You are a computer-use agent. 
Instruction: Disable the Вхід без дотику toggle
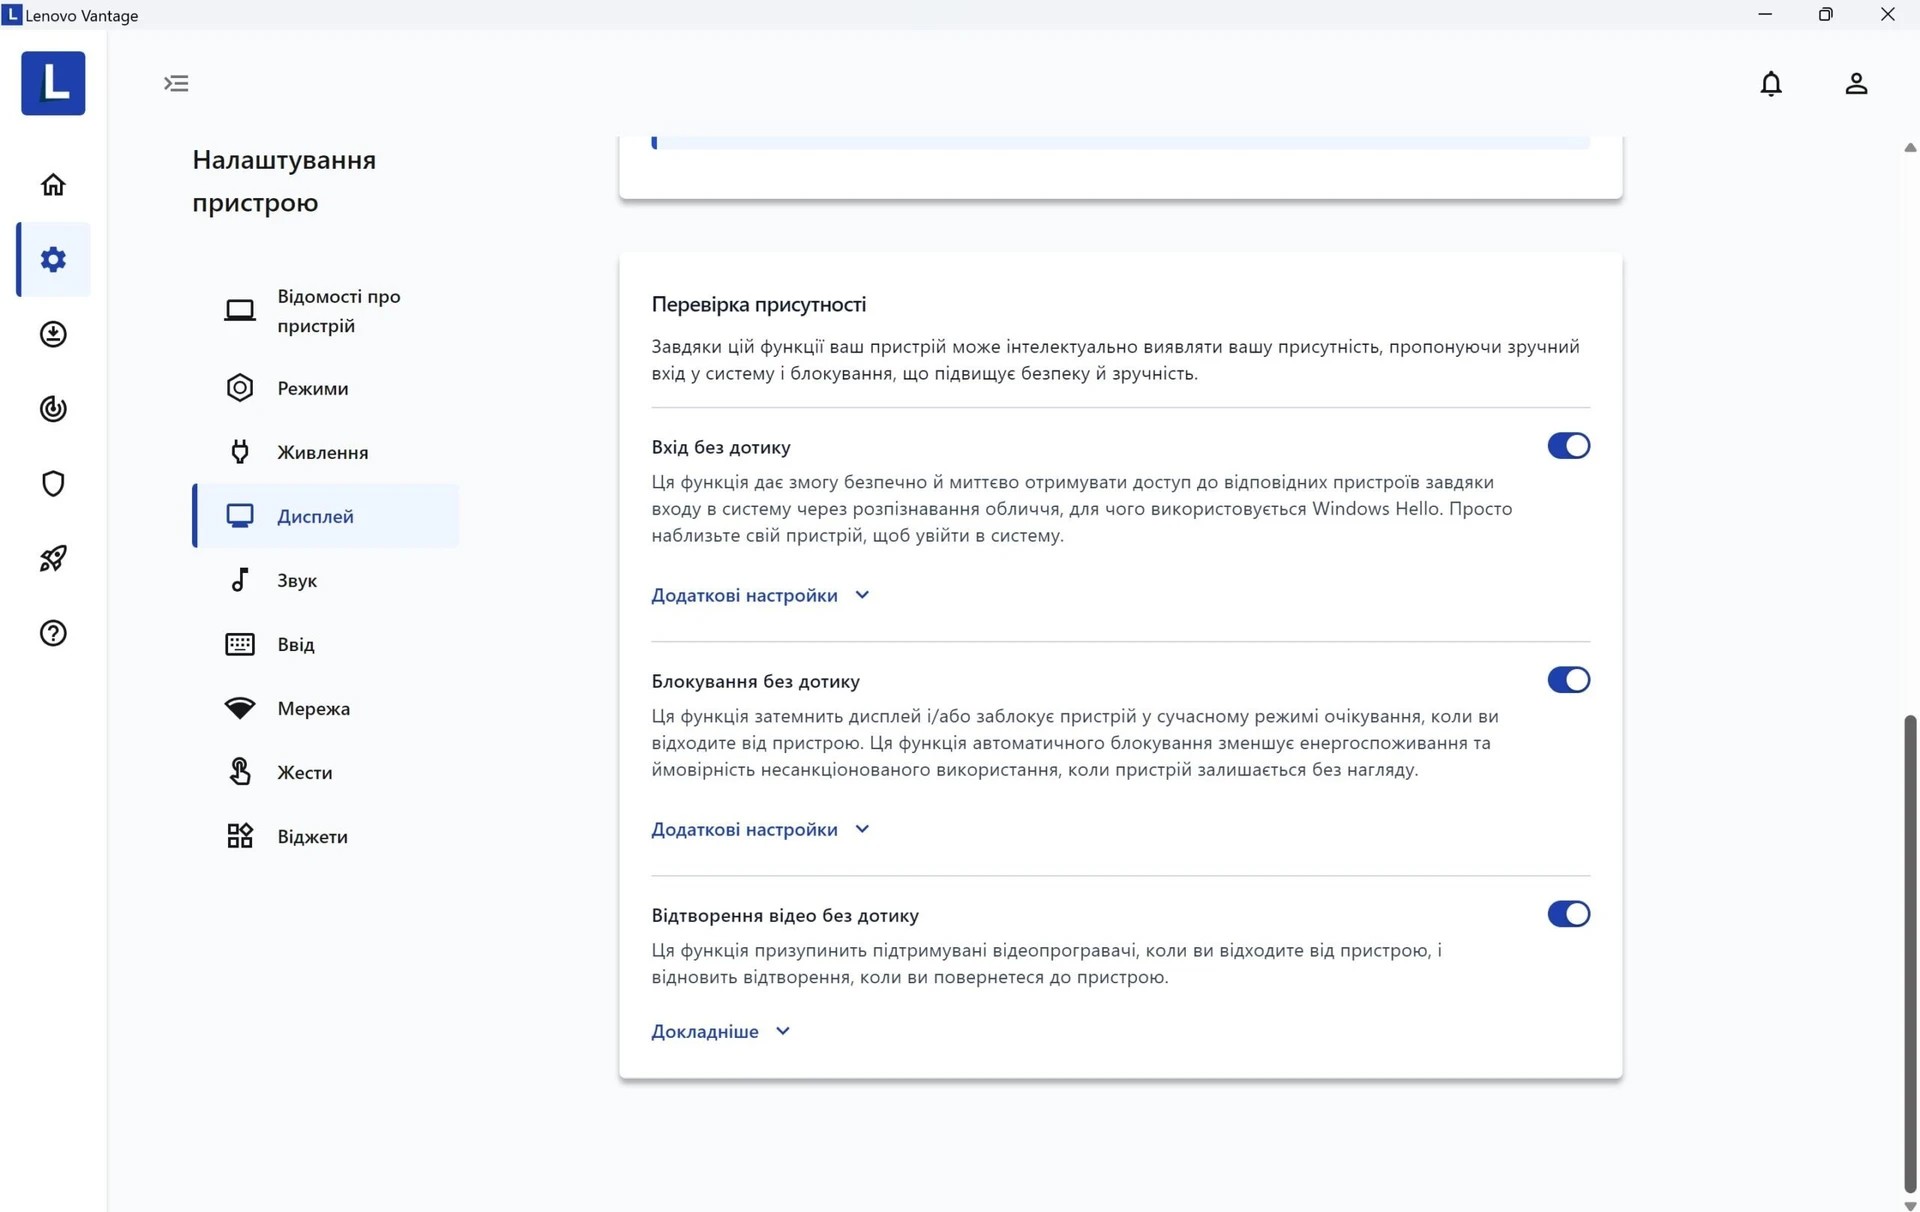(1567, 446)
